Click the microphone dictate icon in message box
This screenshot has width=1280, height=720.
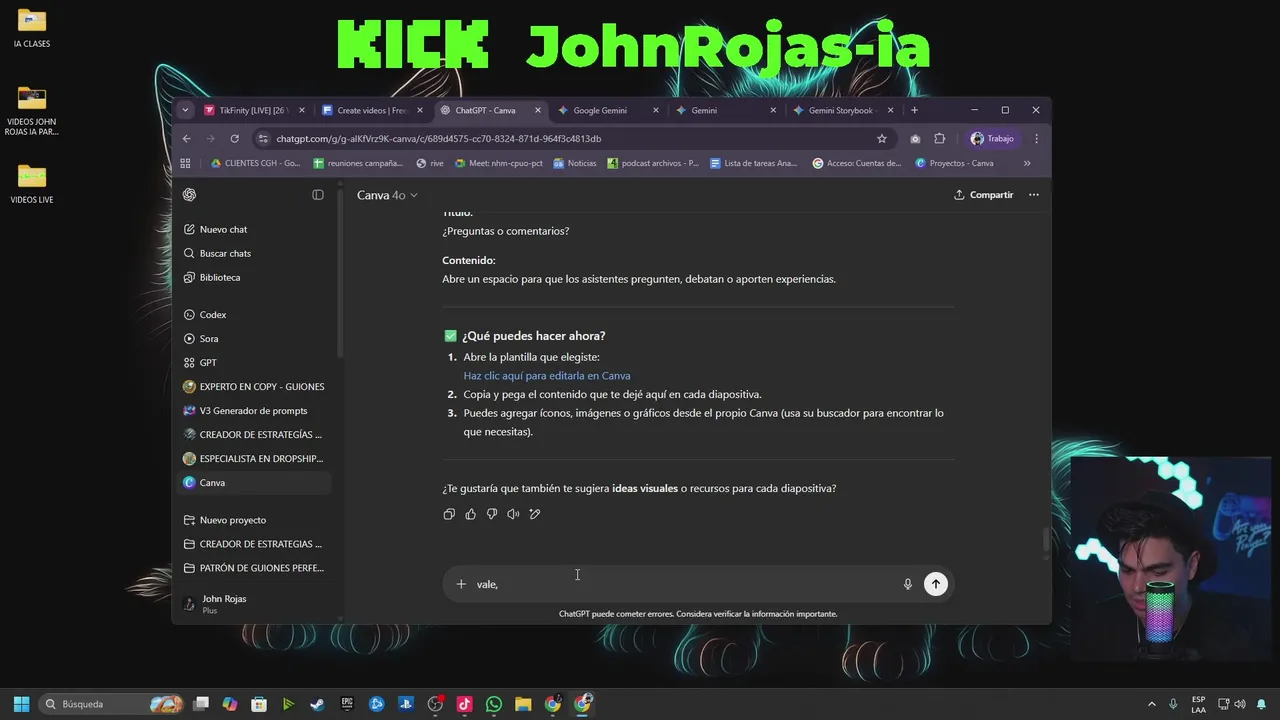point(908,584)
